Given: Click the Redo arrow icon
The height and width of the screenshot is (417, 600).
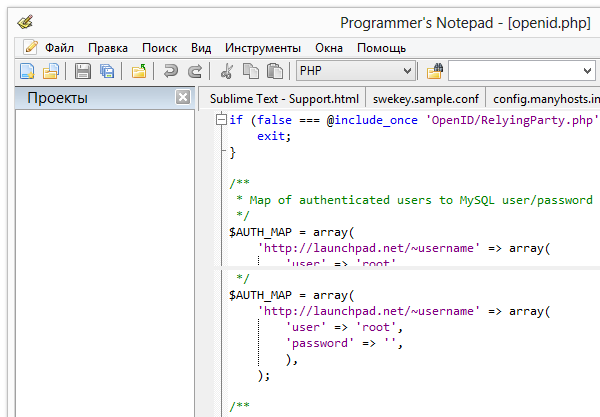Looking at the screenshot, I should (x=195, y=71).
